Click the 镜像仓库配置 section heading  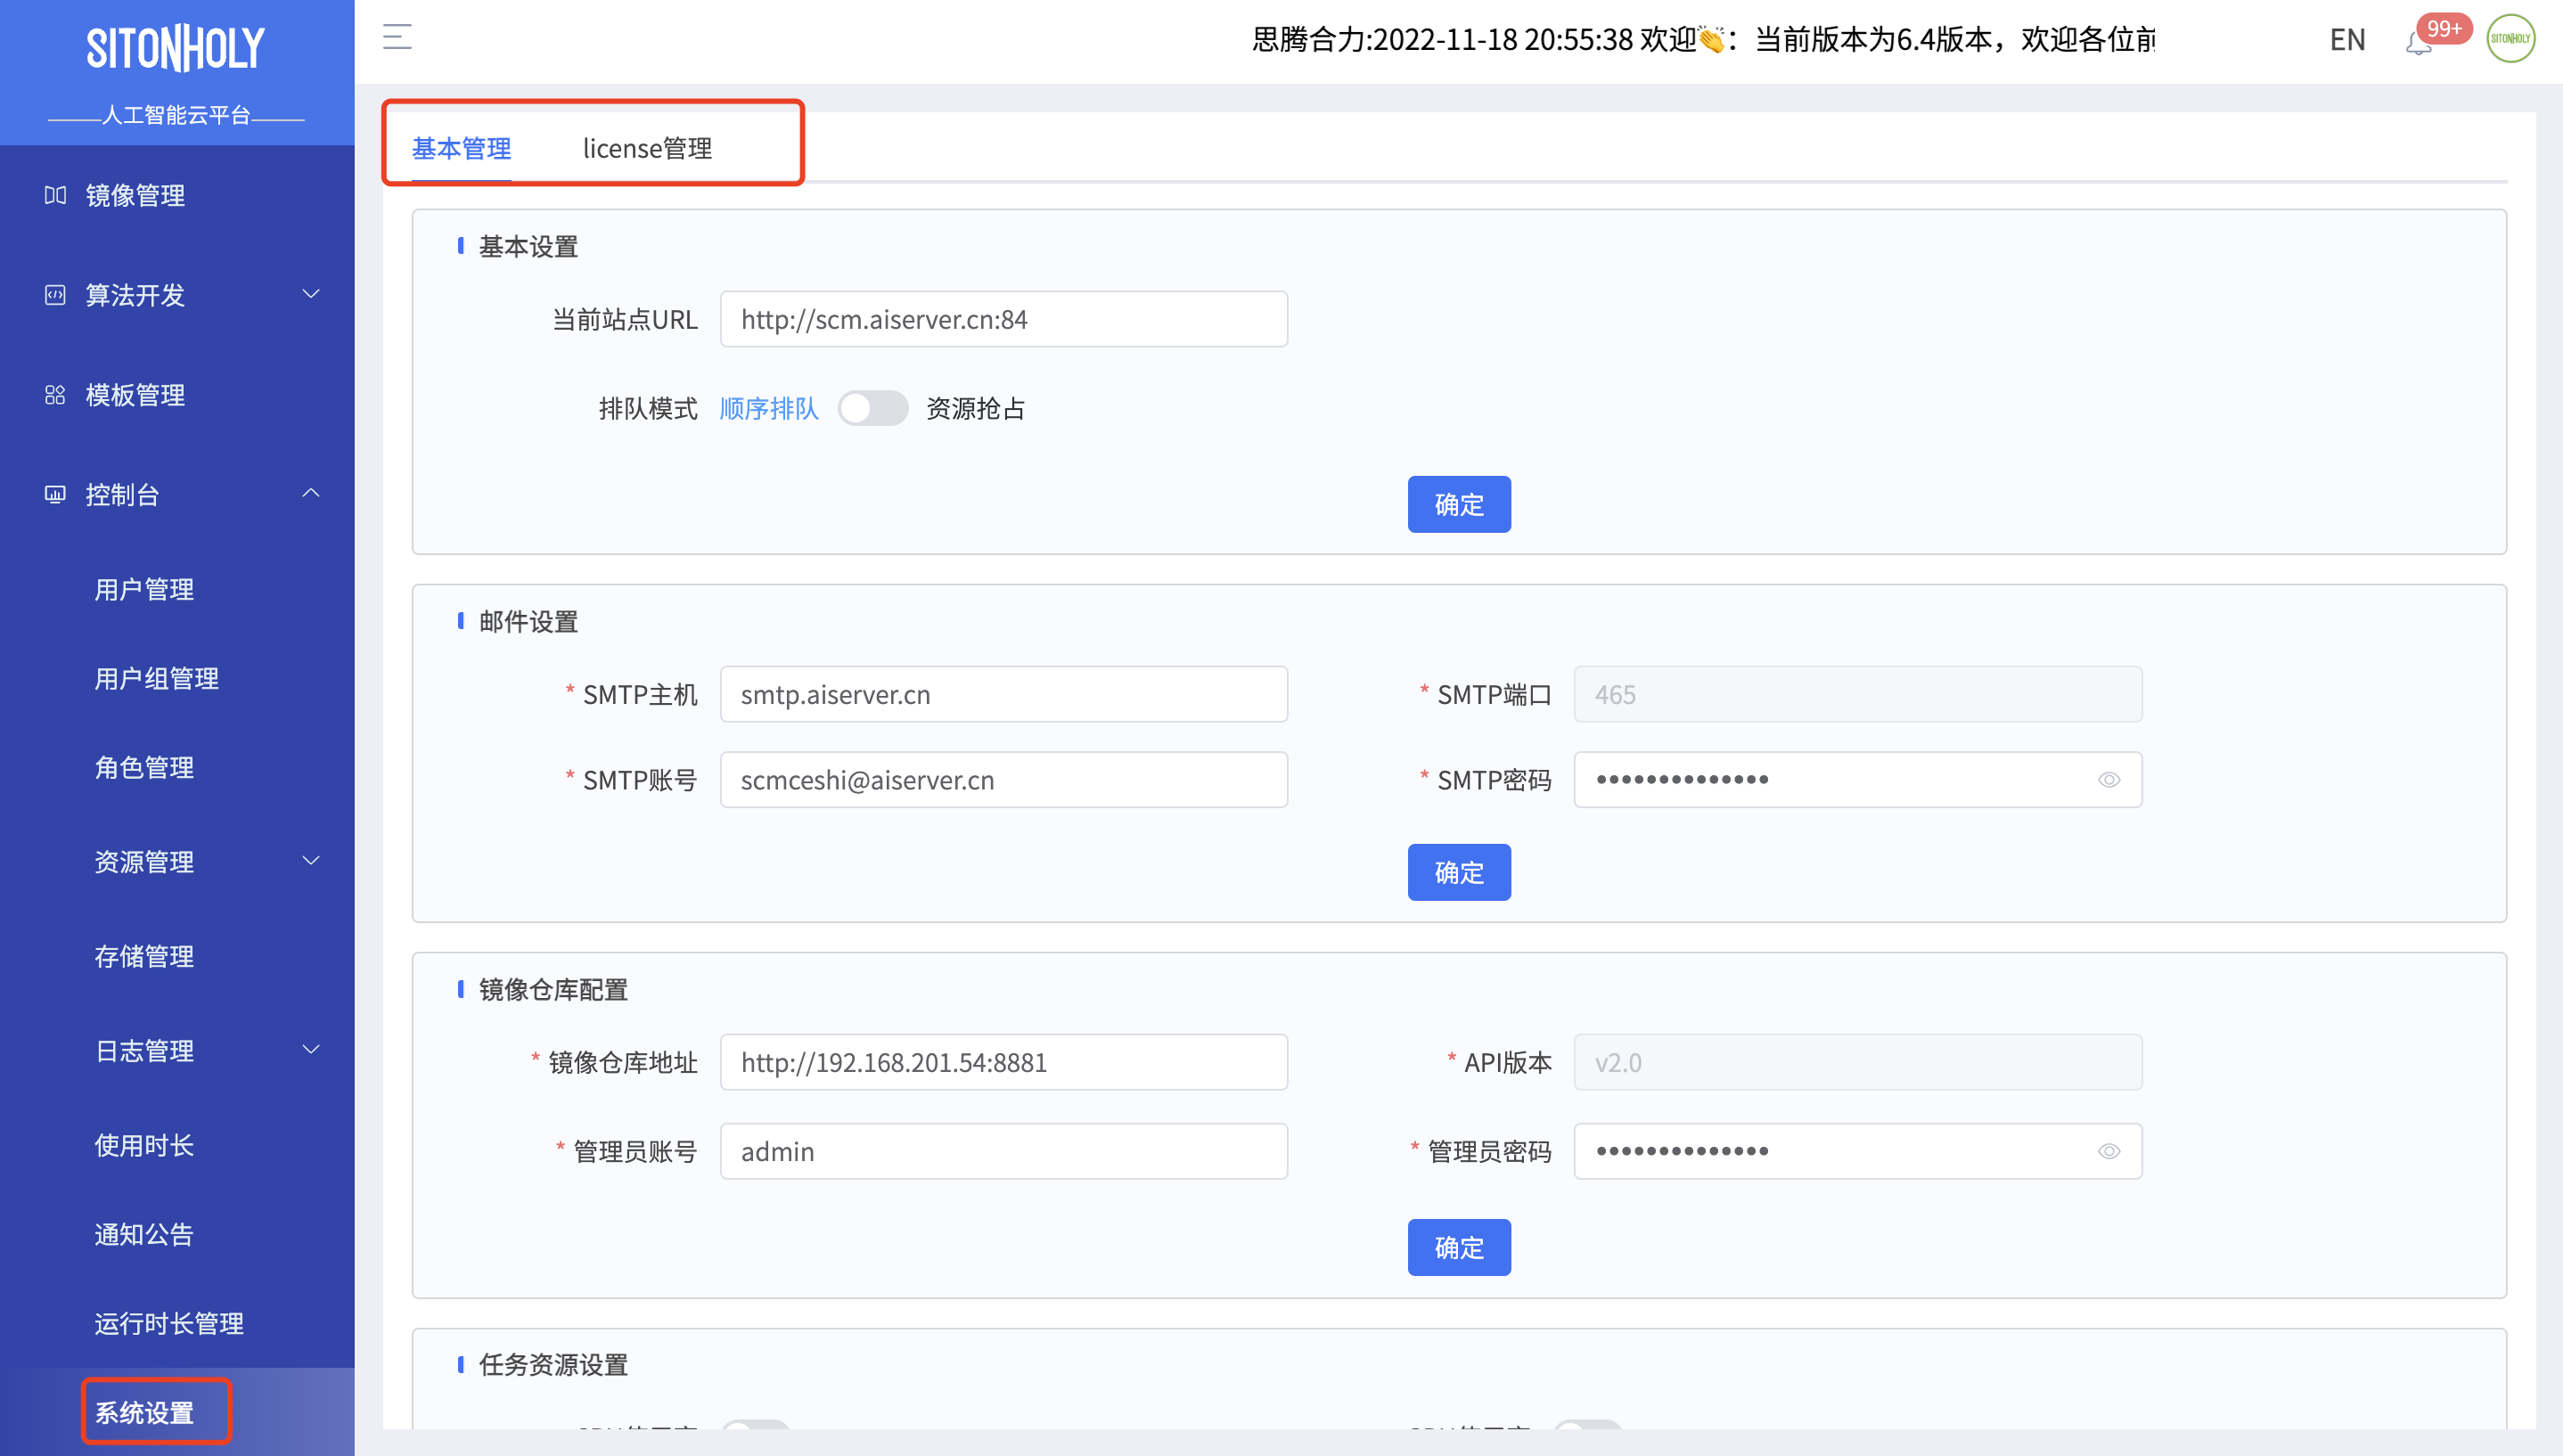pos(553,990)
